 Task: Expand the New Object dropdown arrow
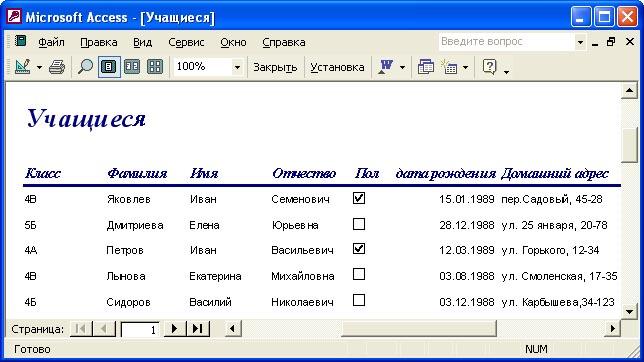(465, 67)
